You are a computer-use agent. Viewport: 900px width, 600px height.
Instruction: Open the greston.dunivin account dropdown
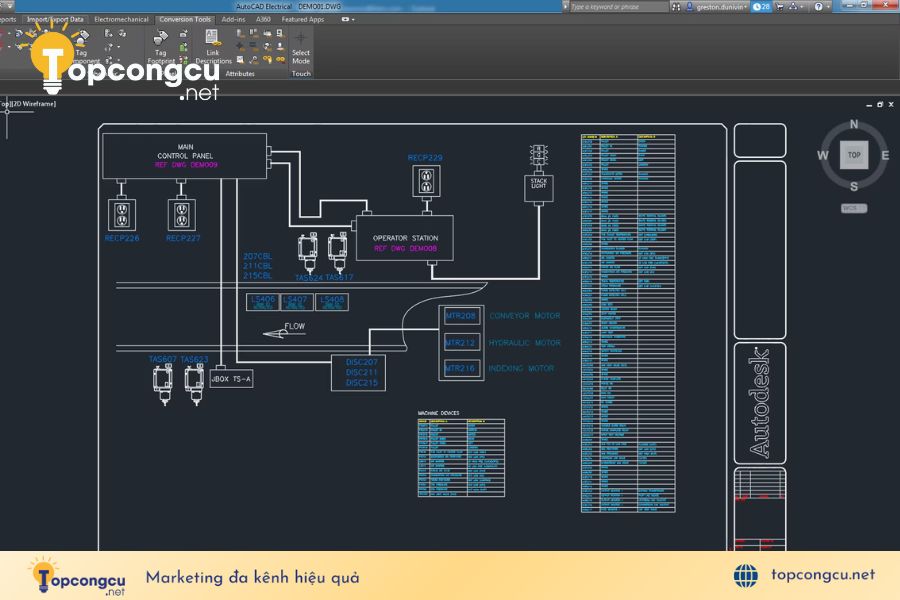click(720, 7)
